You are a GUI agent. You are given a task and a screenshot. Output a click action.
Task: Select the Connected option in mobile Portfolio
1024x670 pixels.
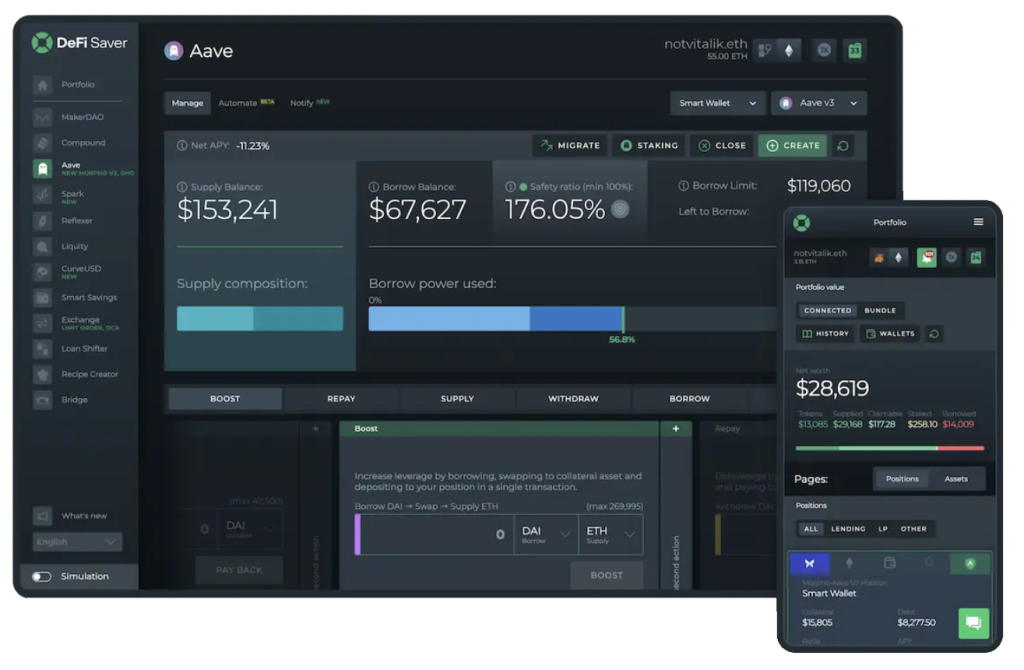point(827,311)
